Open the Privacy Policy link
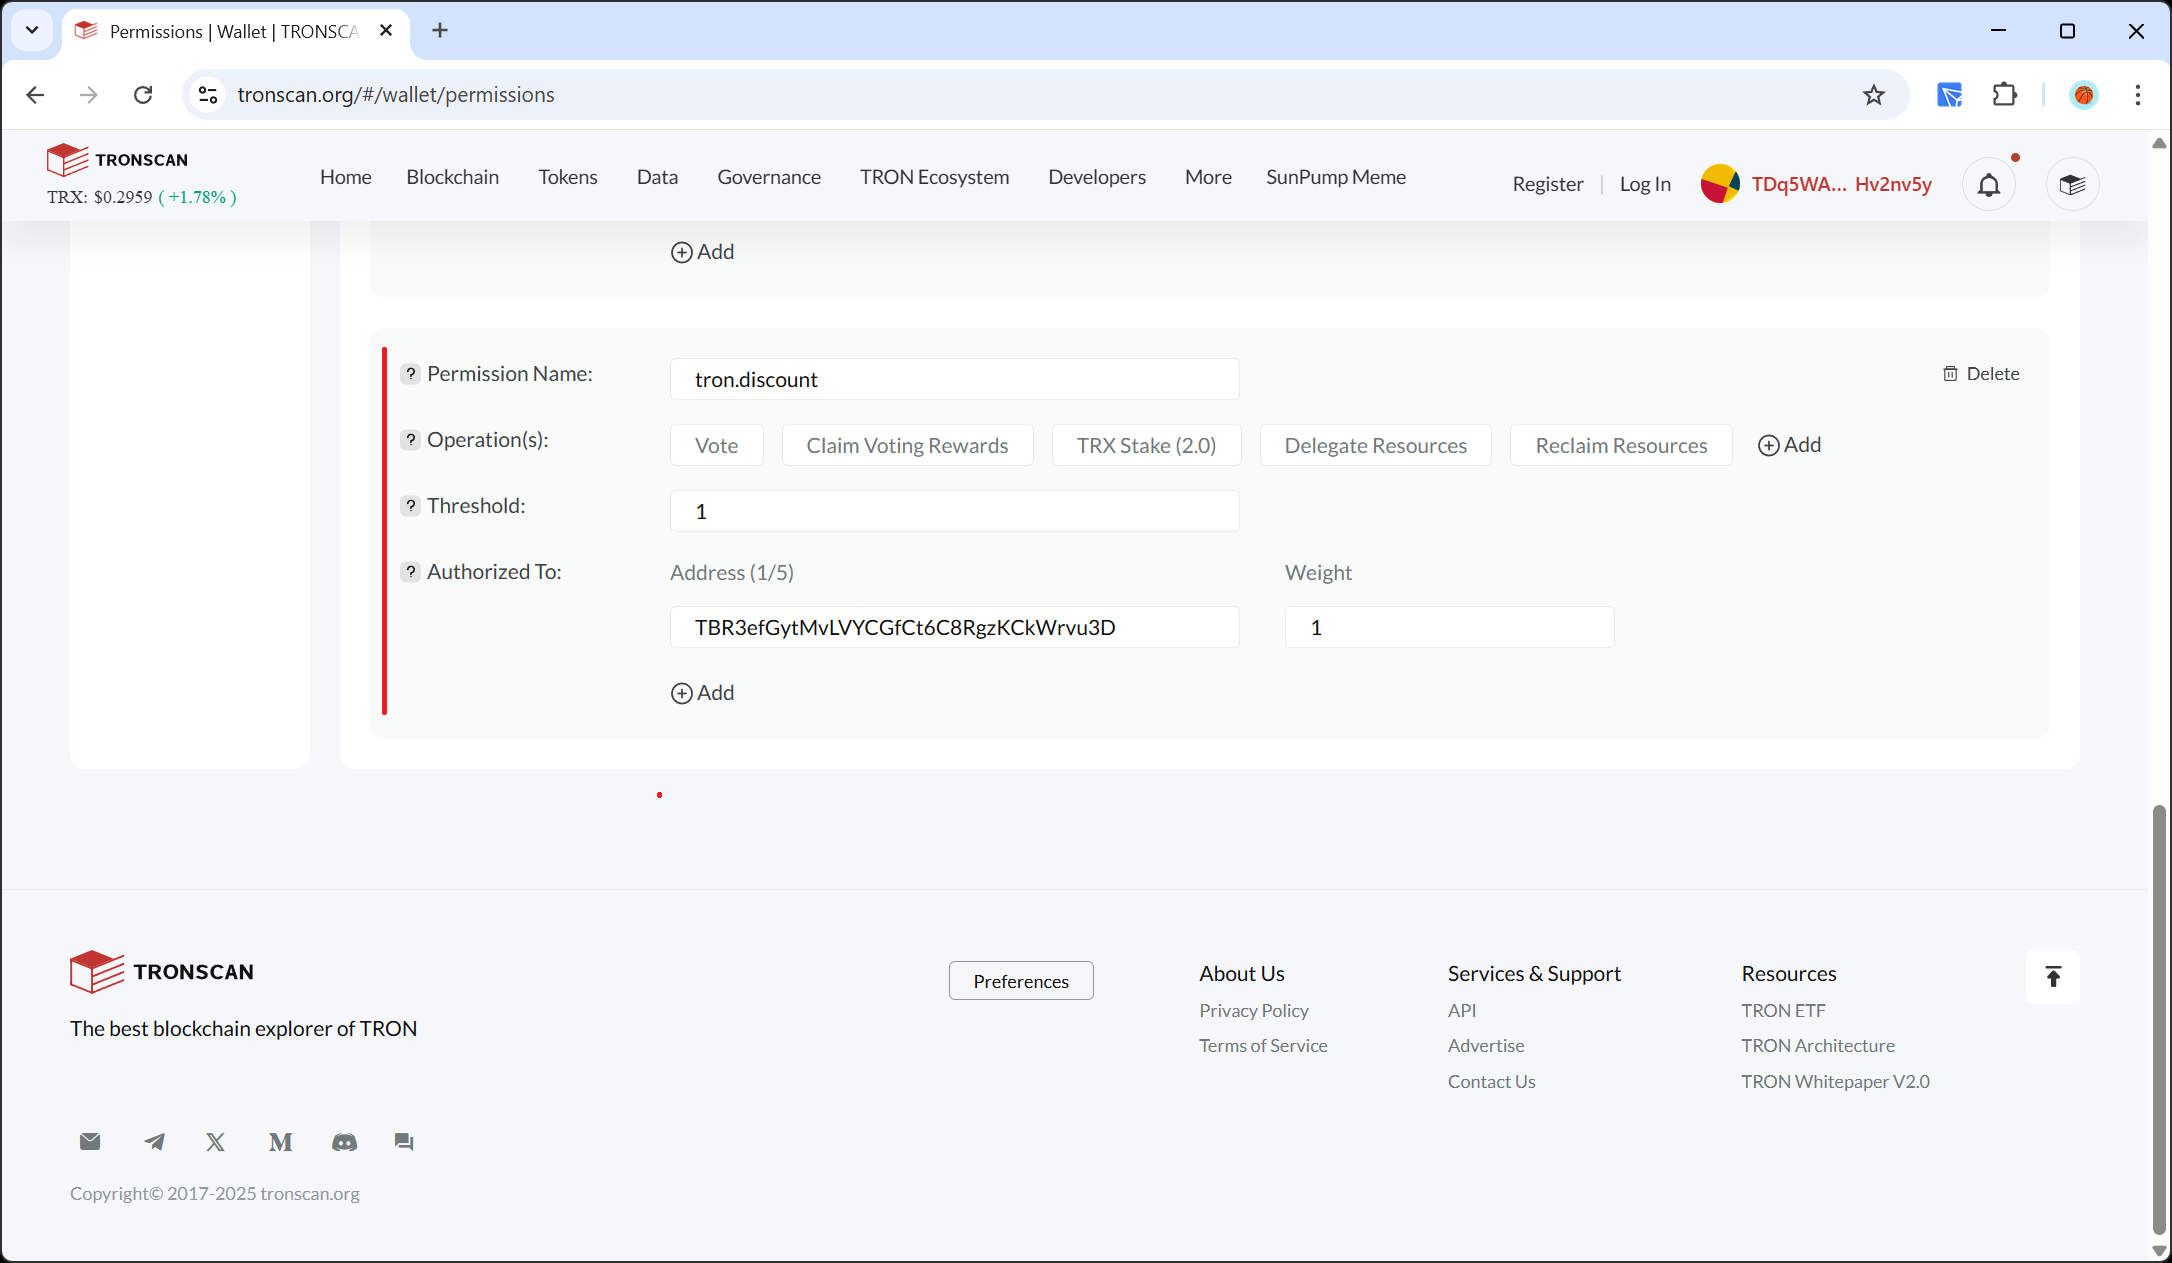The height and width of the screenshot is (1263, 2172). click(x=1254, y=1011)
